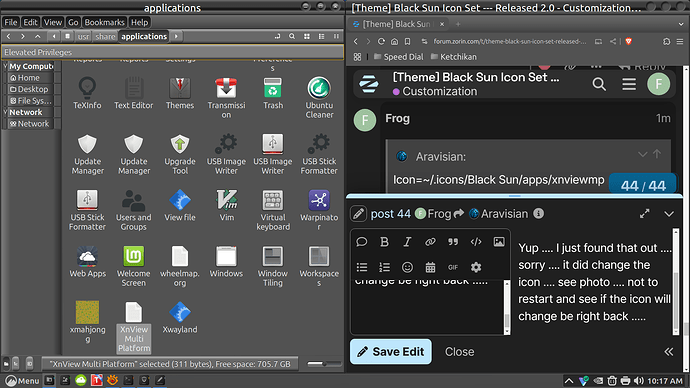Select the xmahjongg icon
This screenshot has width=690, height=388.
[x=87, y=312]
